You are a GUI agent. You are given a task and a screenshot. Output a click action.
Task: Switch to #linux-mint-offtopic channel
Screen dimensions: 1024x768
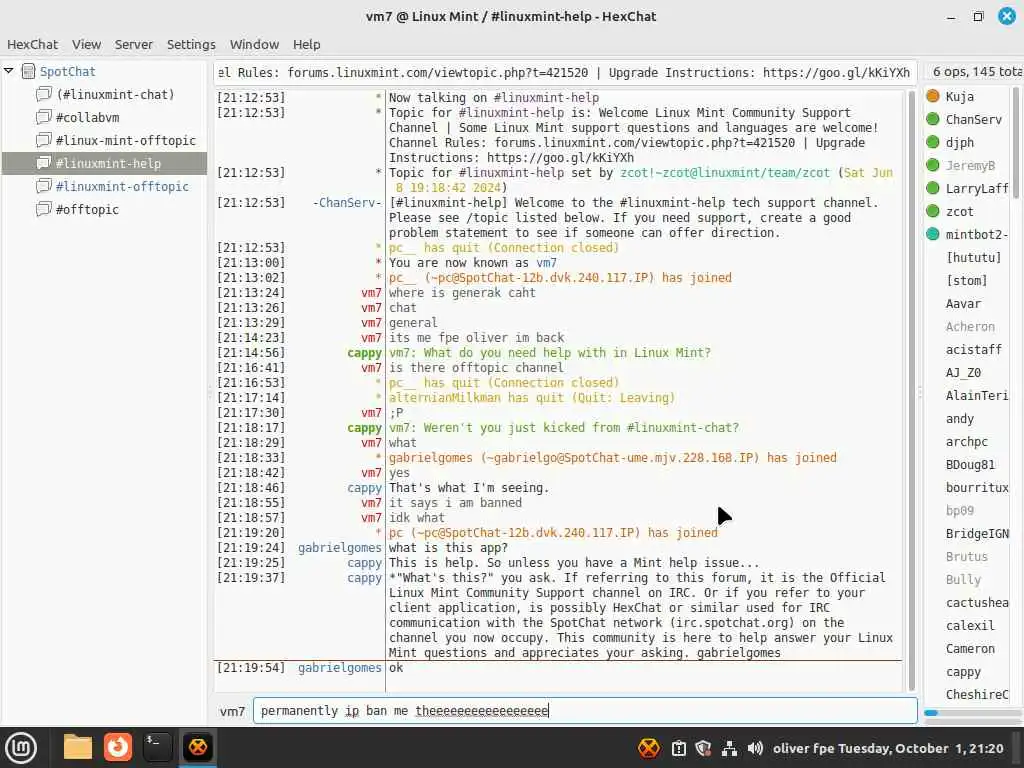tap(125, 140)
